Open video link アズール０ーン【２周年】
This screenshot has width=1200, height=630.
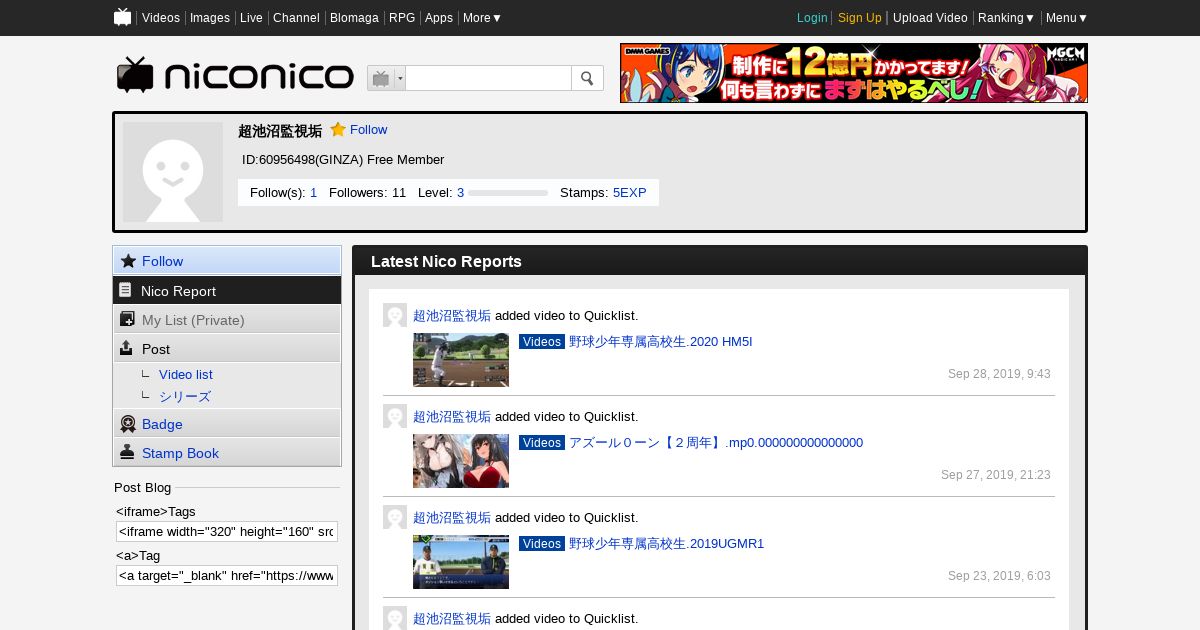pos(716,443)
